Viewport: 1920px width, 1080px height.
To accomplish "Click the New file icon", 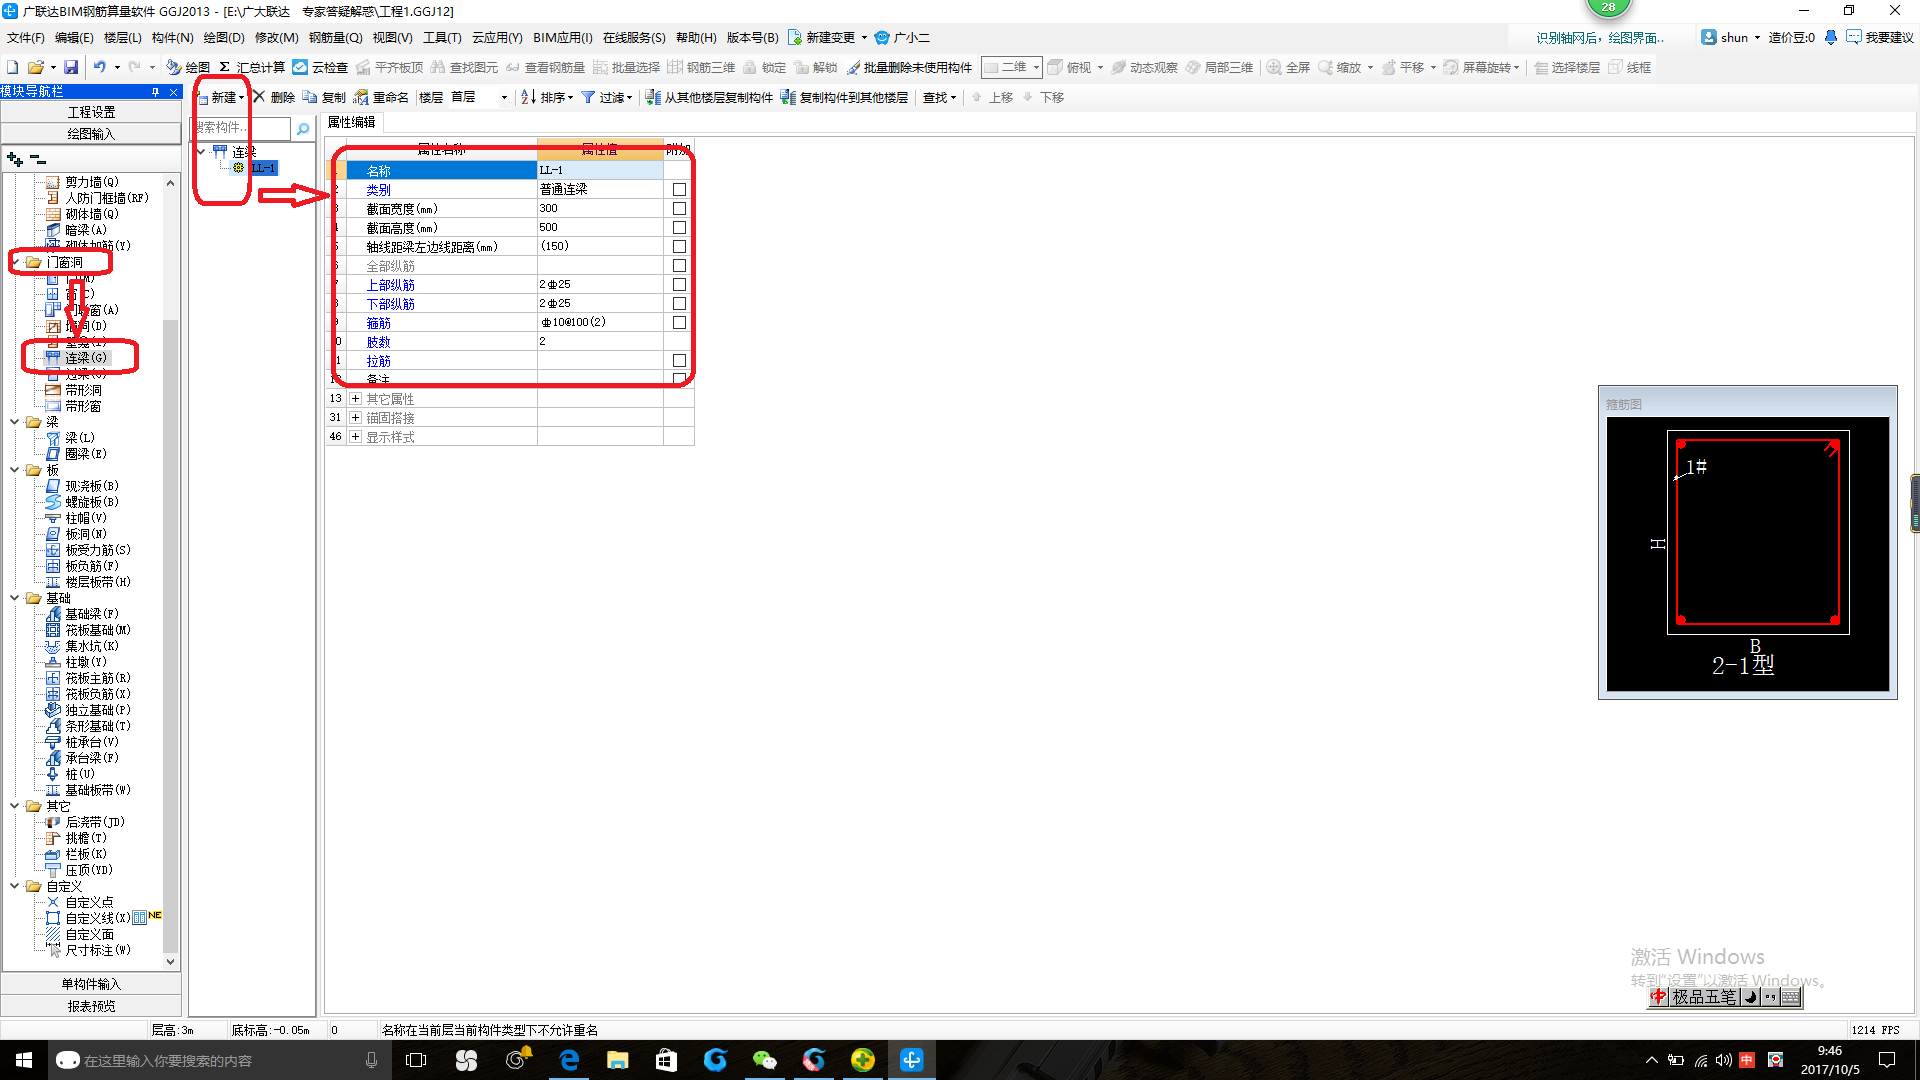I will tap(13, 67).
